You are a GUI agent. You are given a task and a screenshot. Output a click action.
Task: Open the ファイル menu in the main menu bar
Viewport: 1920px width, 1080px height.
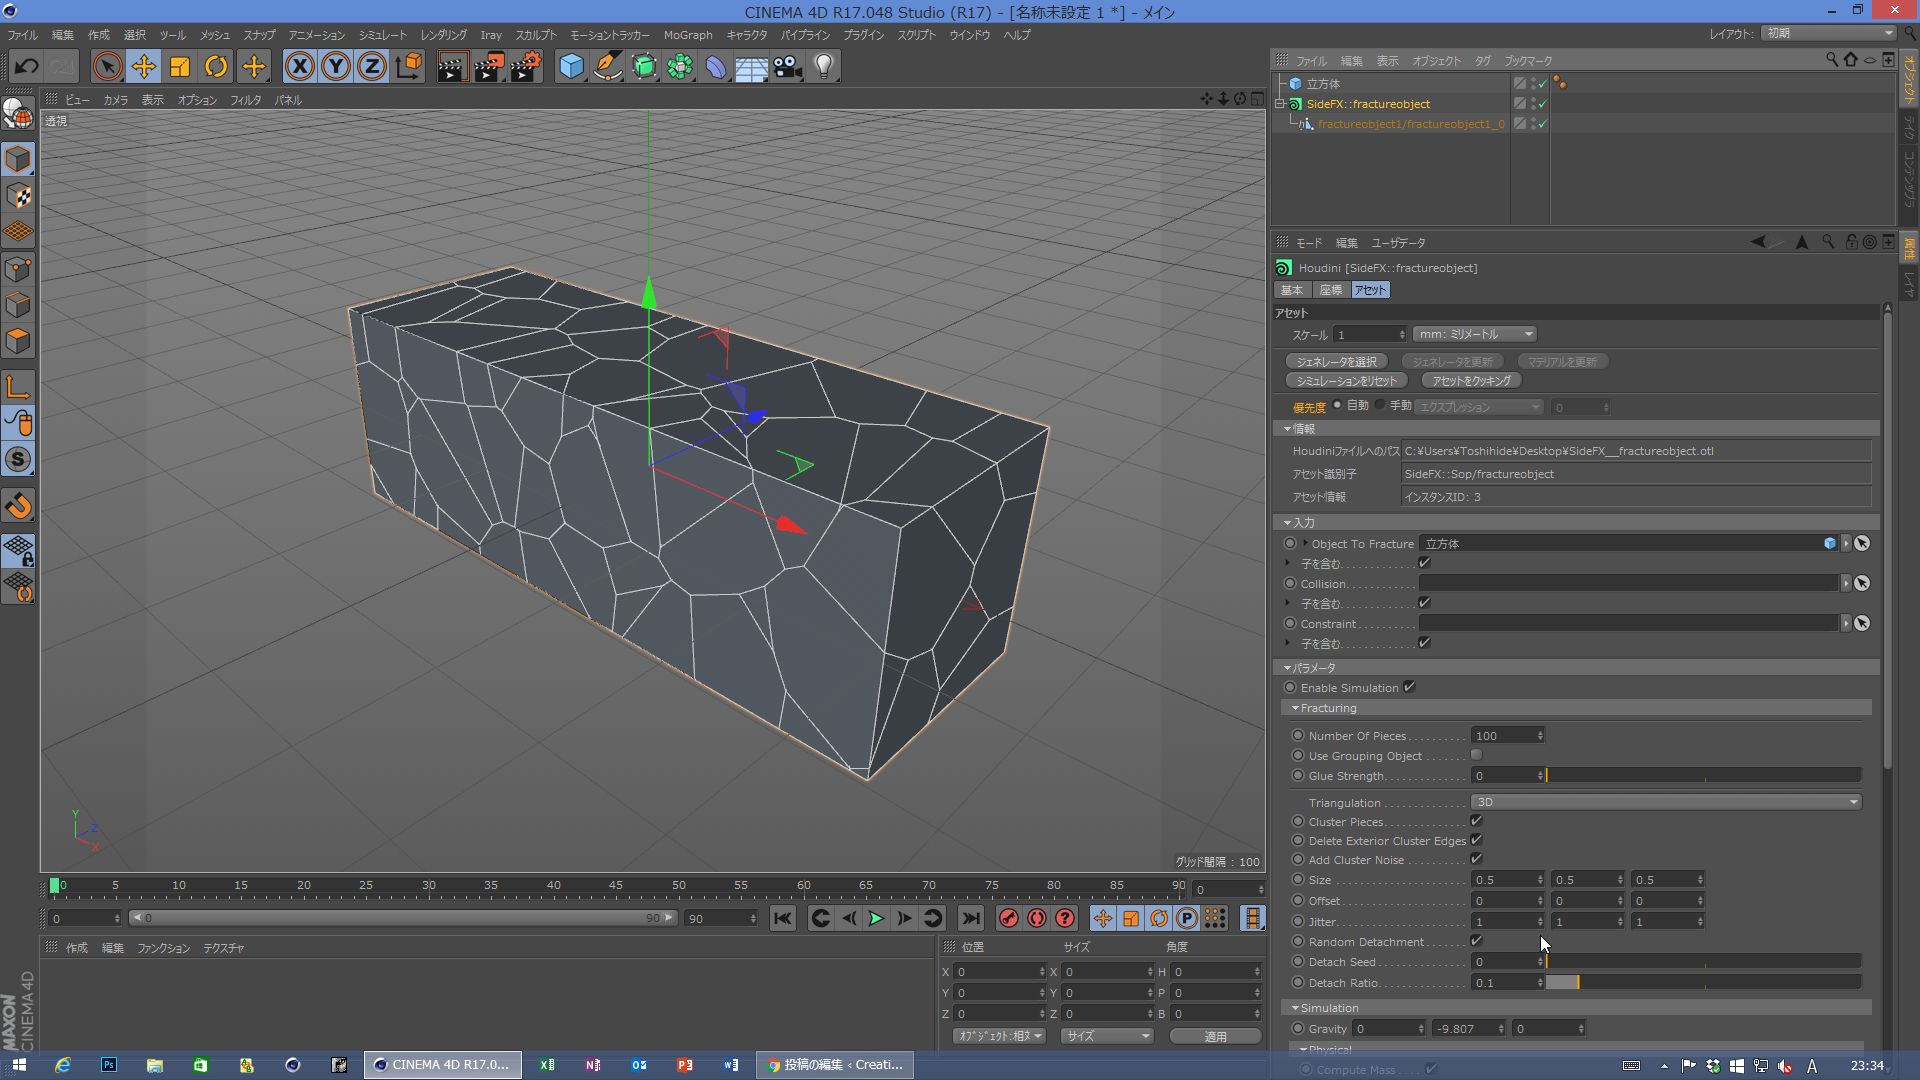pyautogui.click(x=22, y=35)
